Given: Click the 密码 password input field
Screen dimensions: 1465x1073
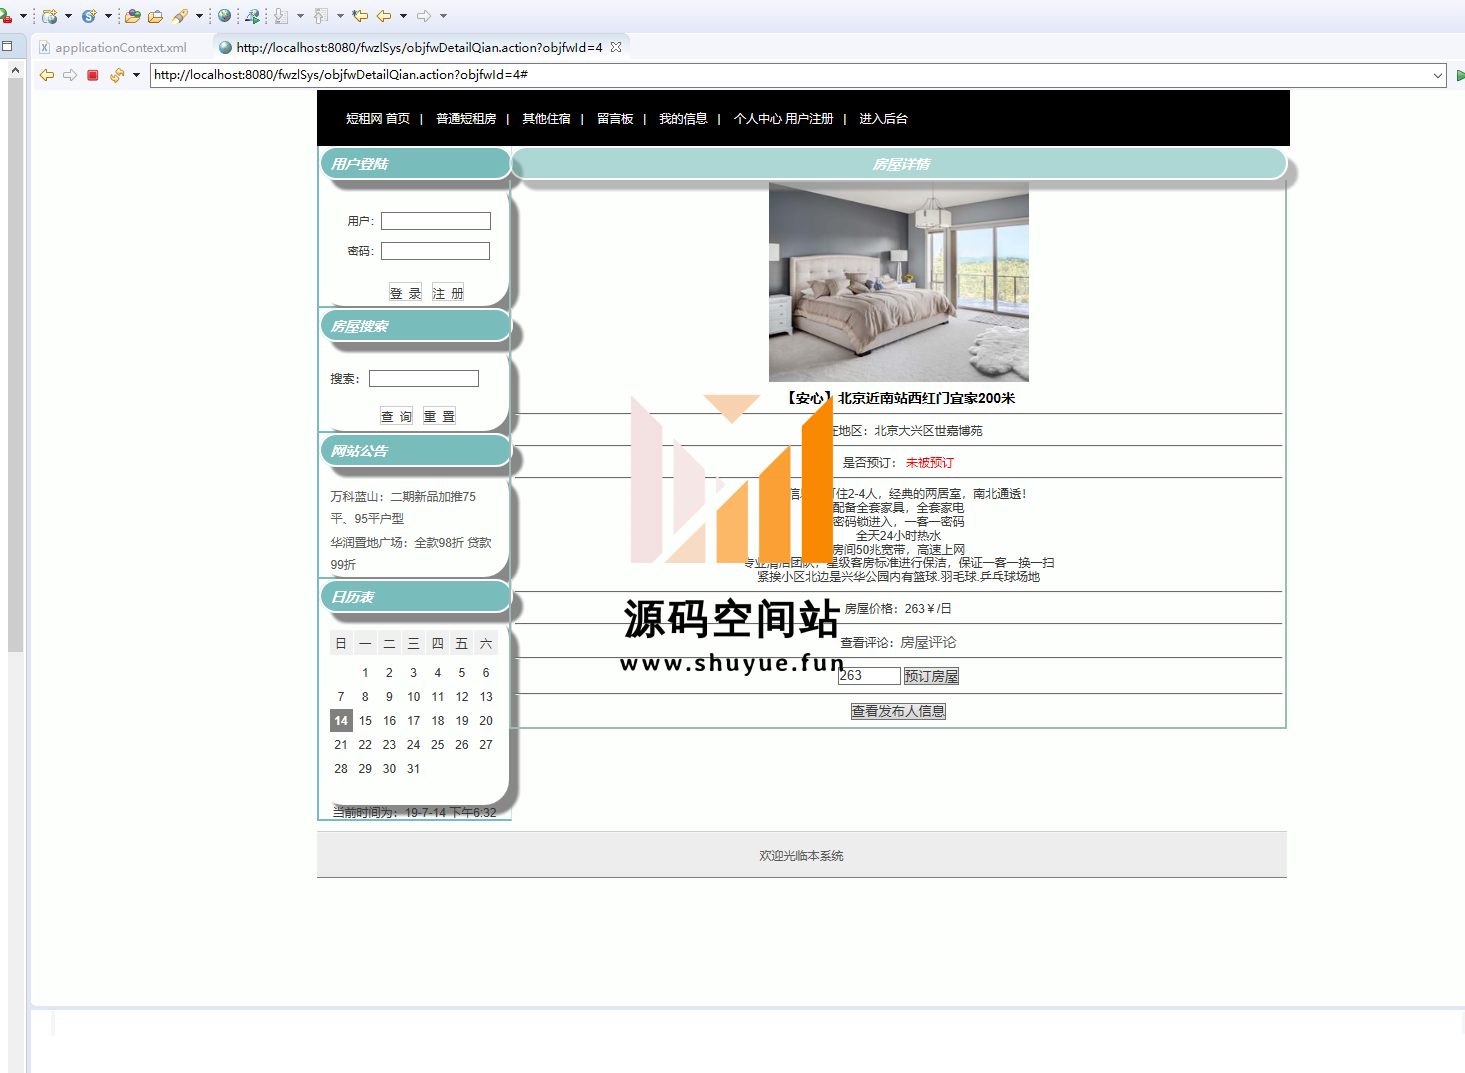Looking at the screenshot, I should (436, 251).
